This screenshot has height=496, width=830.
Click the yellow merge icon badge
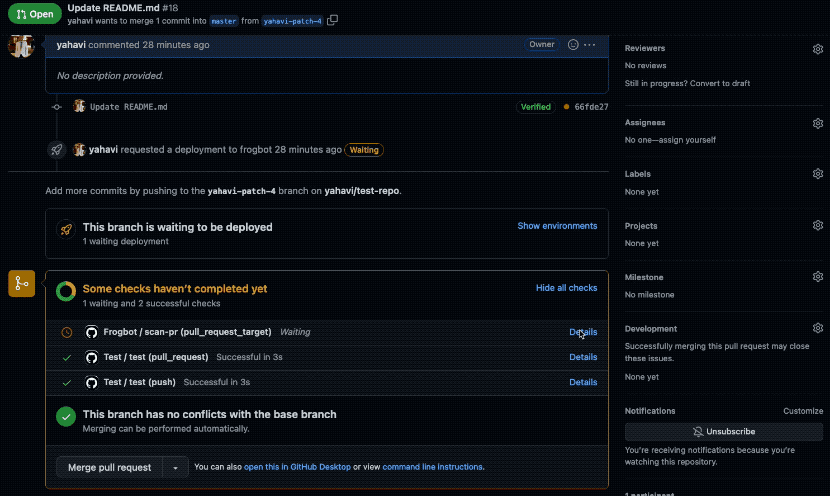(22, 283)
